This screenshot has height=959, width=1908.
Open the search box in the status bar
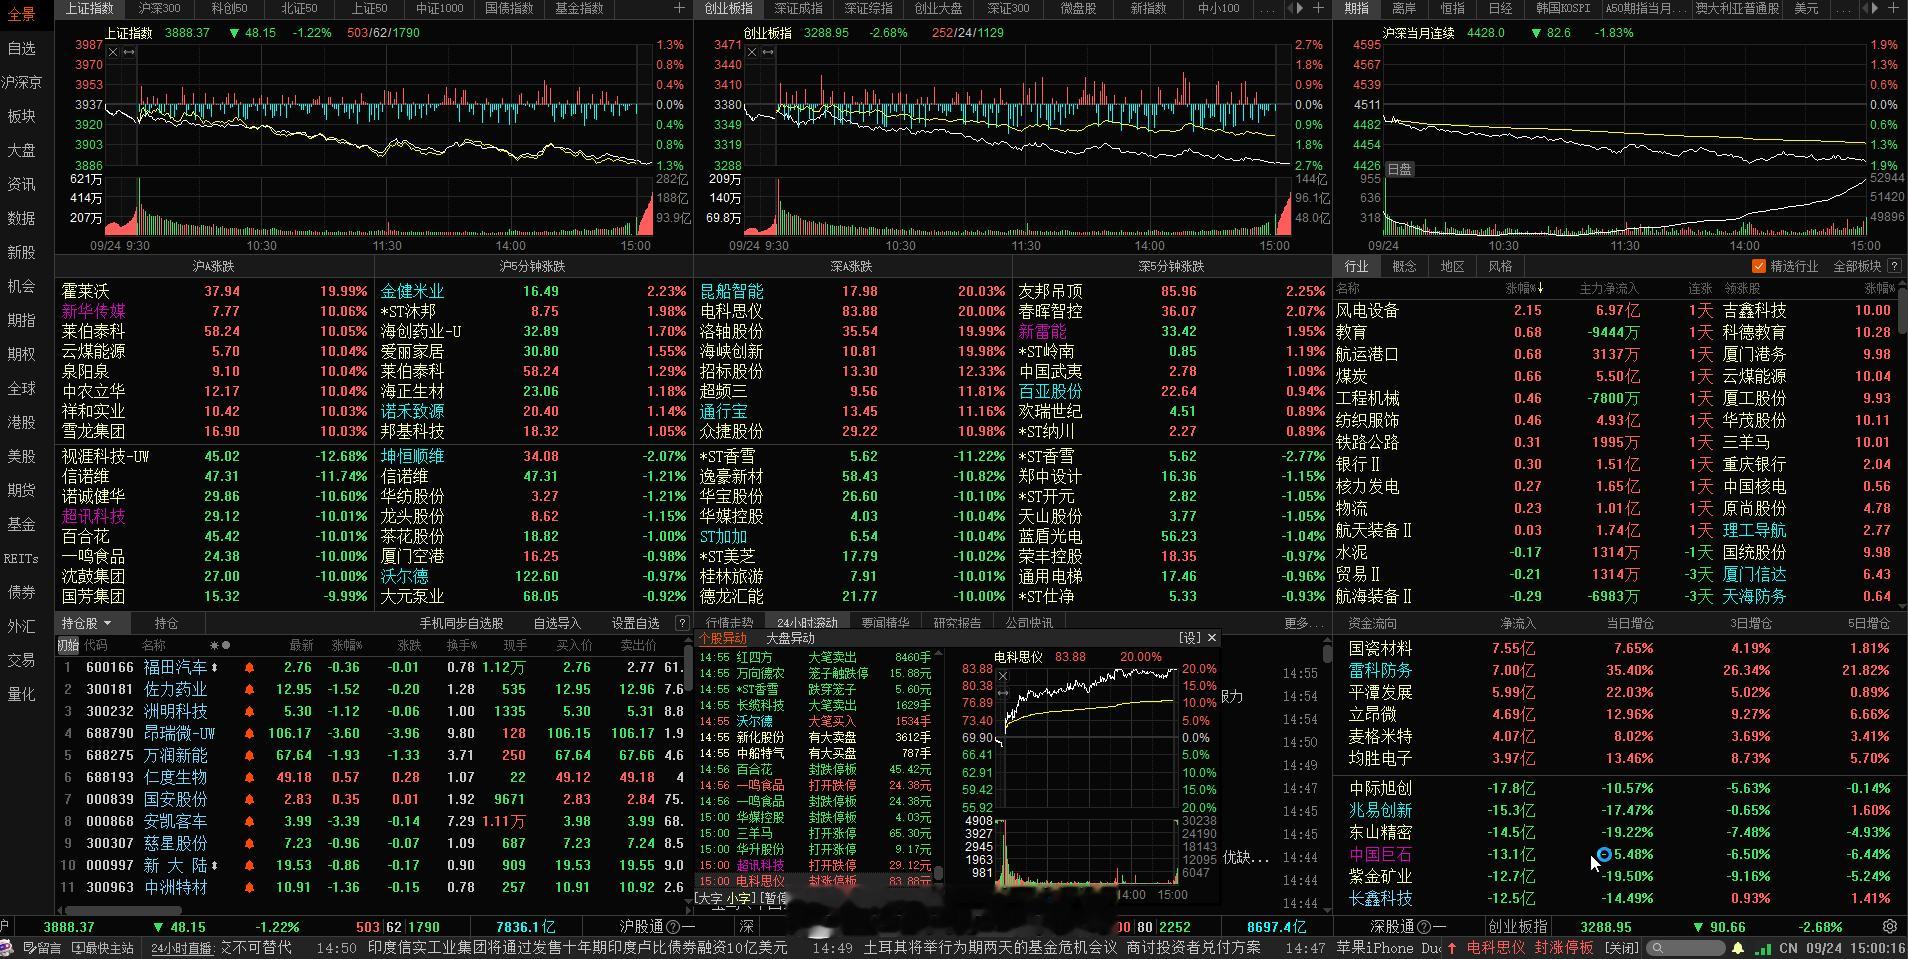[1687, 948]
